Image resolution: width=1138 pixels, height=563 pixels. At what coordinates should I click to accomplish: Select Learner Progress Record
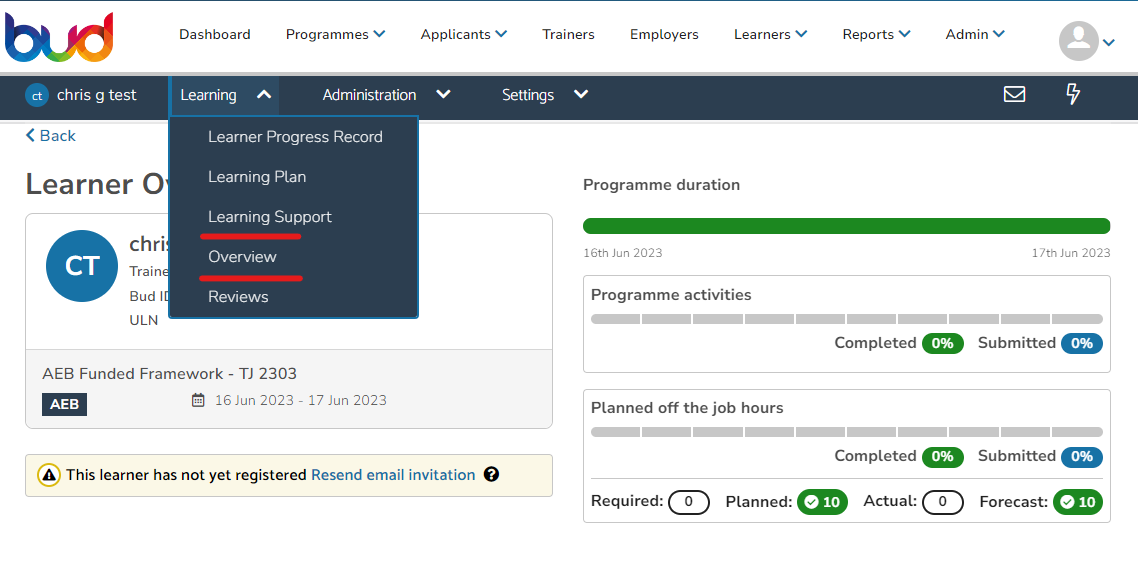[x=295, y=136]
